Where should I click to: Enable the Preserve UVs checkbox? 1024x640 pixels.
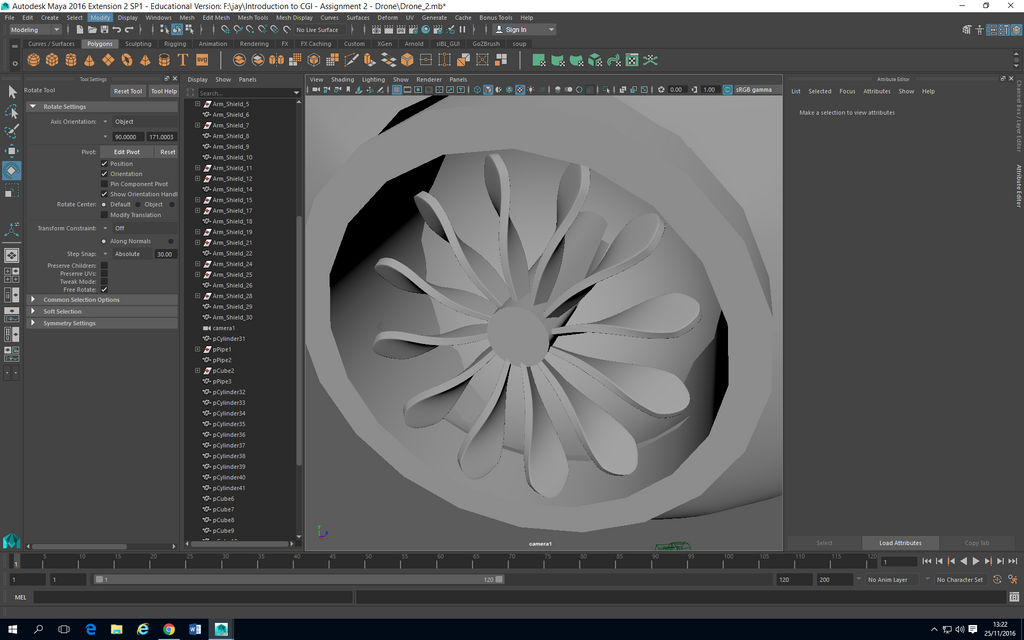tap(104, 274)
